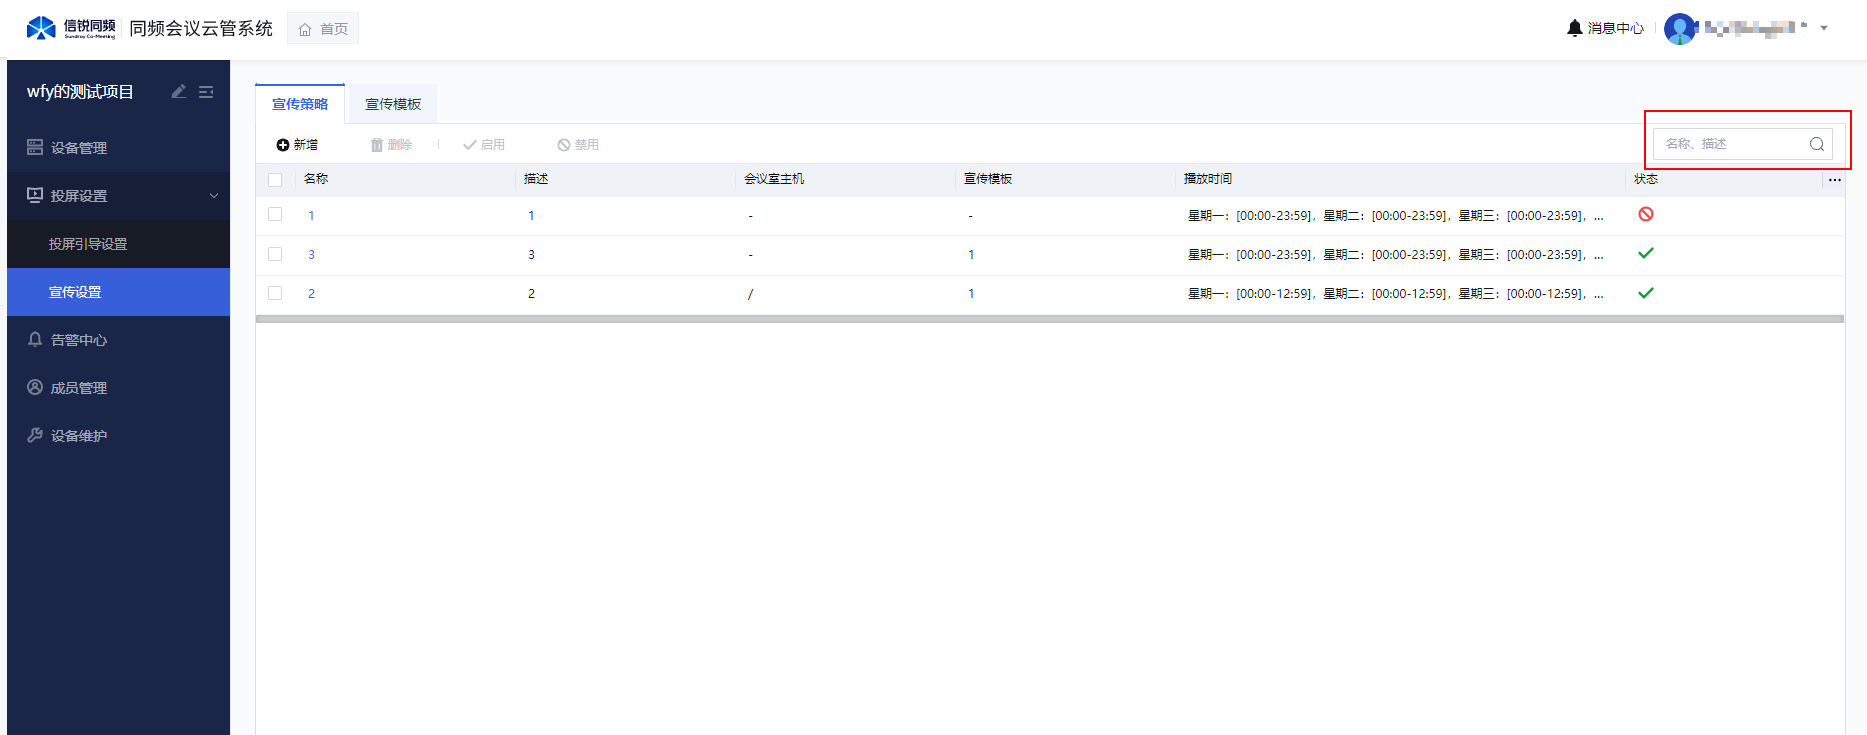Click the user avatar icon
Viewport: 1867px width, 735px height.
pos(1679,28)
